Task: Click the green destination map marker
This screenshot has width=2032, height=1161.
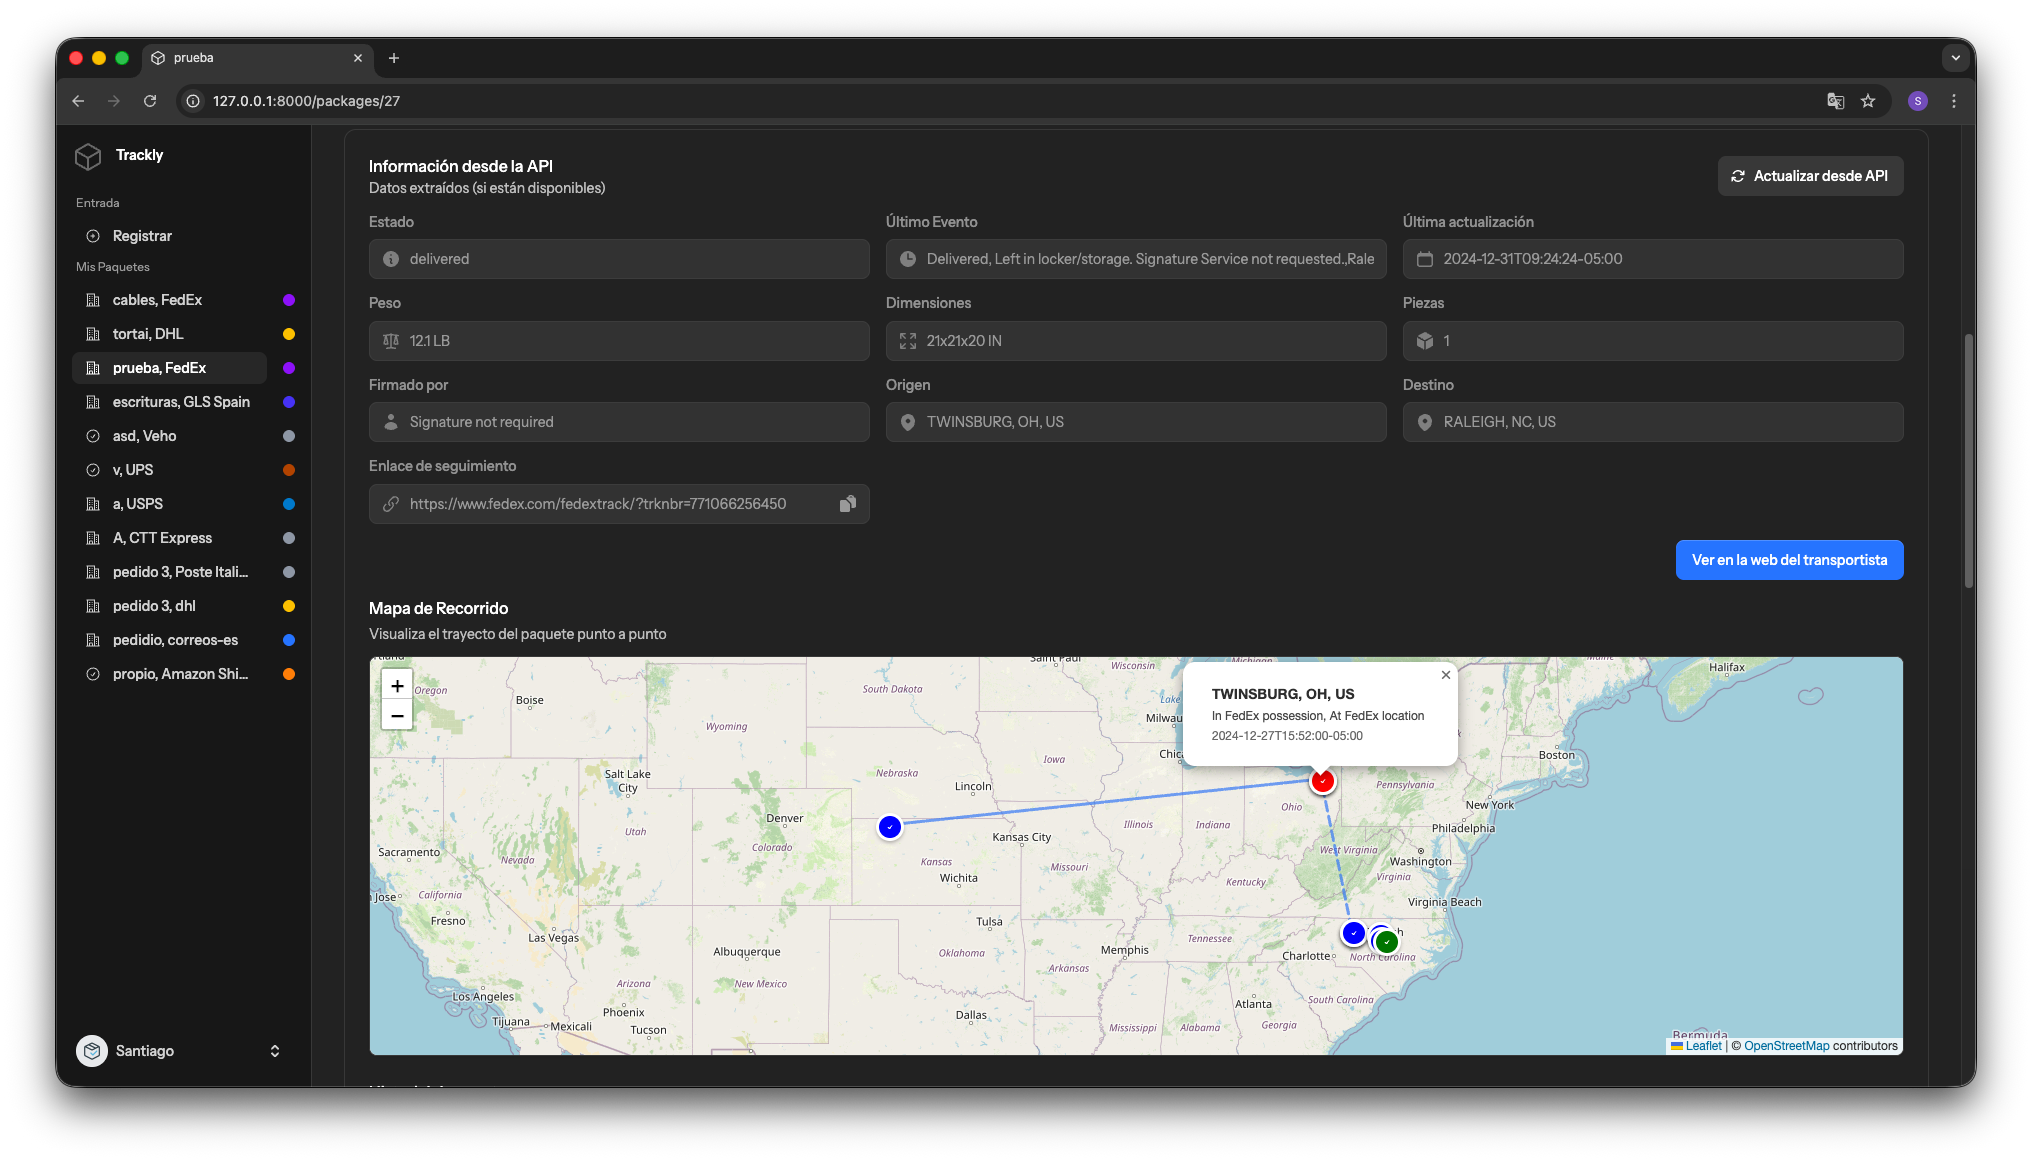Action: click(1386, 942)
